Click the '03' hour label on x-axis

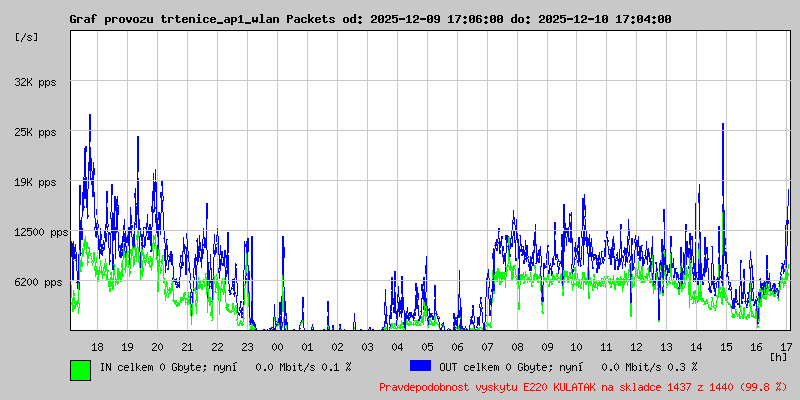[367, 347]
